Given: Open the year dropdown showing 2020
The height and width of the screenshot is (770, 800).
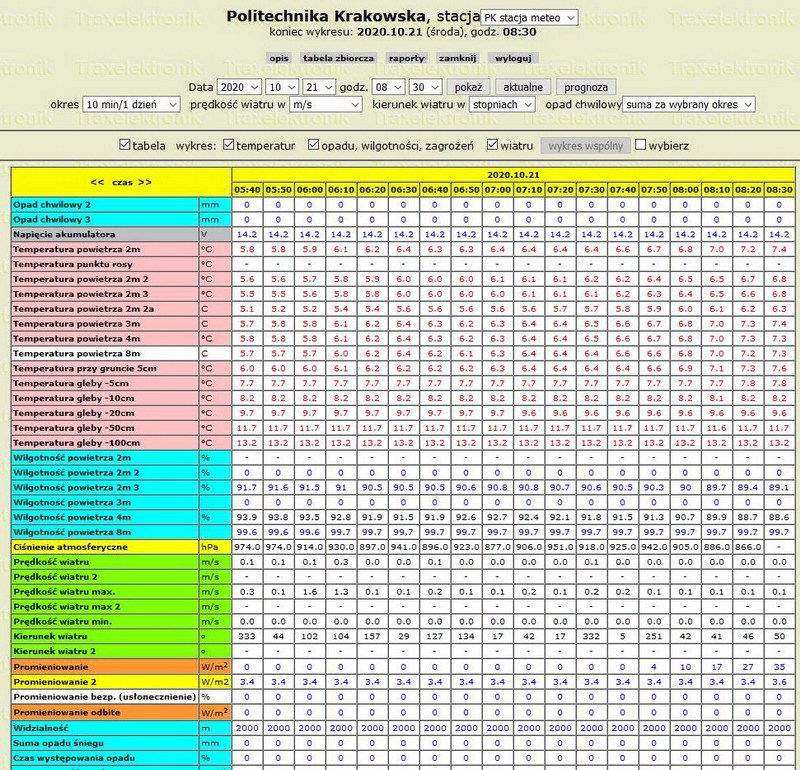Looking at the screenshot, I should [239, 87].
